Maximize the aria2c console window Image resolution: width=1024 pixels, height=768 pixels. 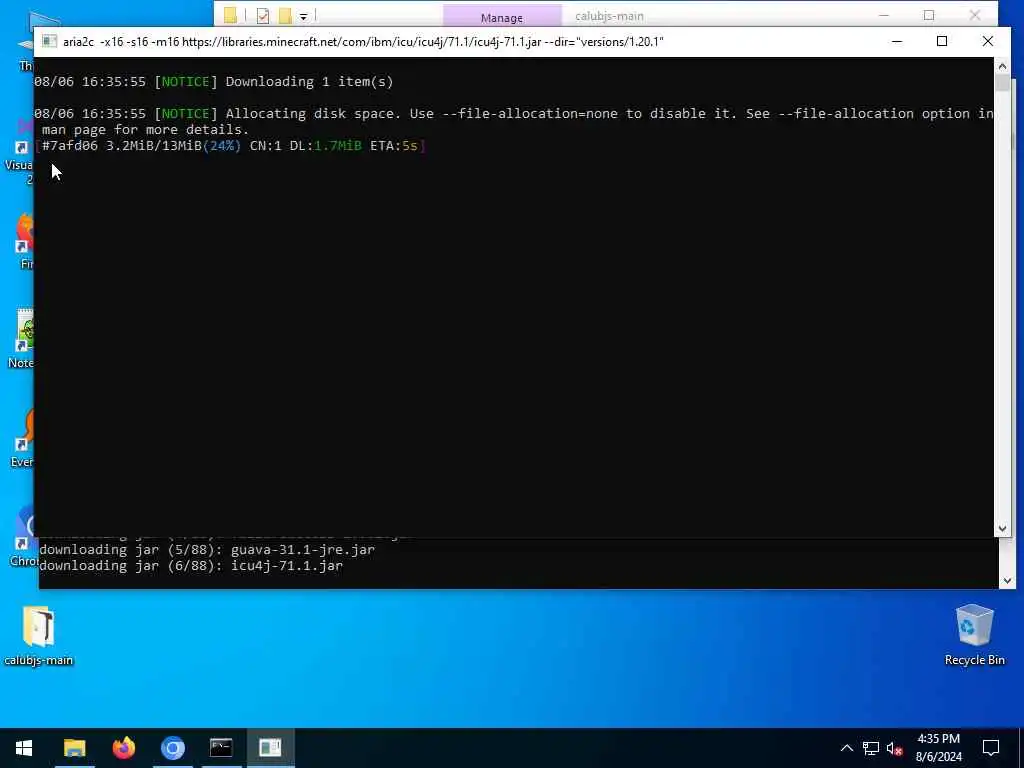(x=942, y=41)
